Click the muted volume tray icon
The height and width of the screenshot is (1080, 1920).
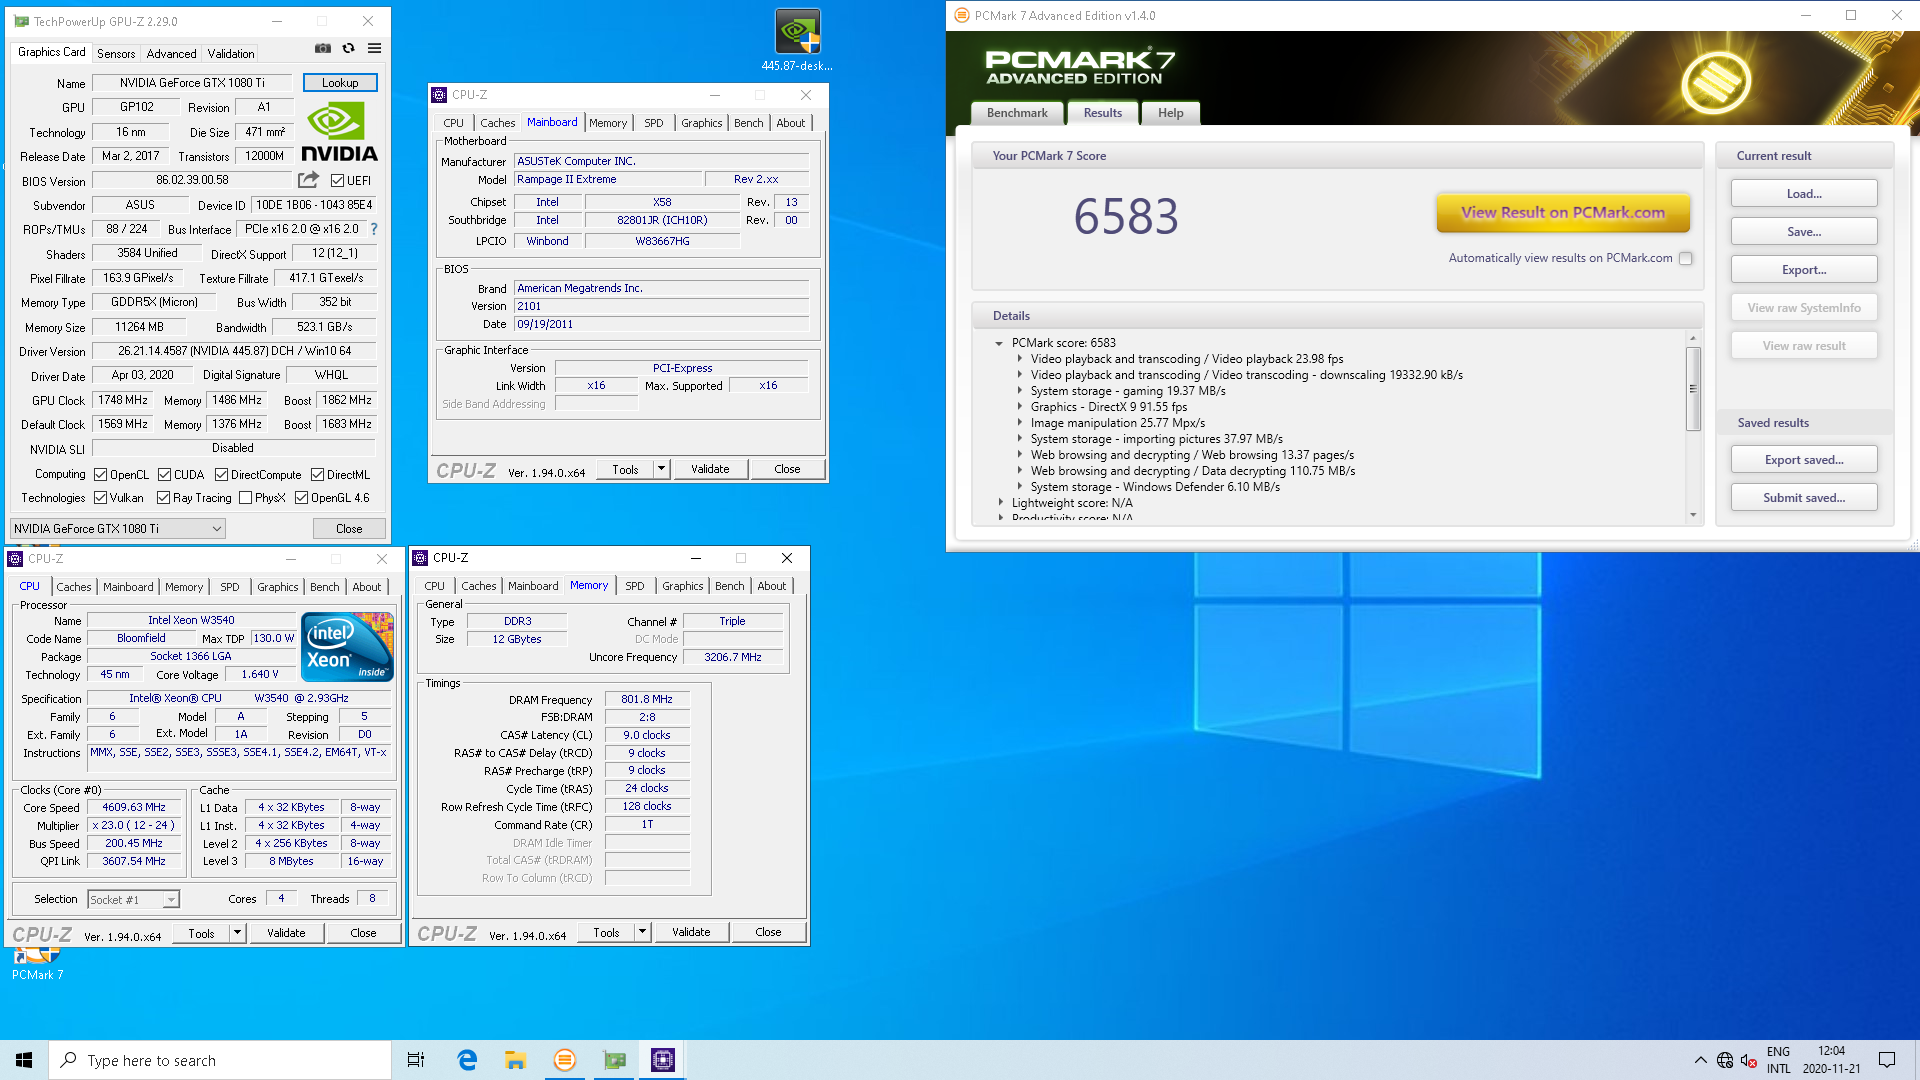[1749, 1060]
